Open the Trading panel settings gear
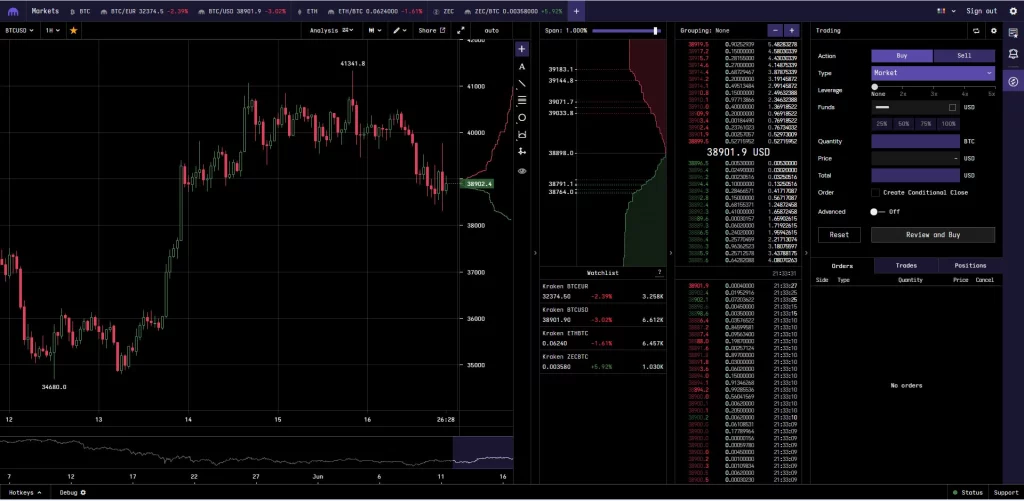This screenshot has height=501, width=1024. pyautogui.click(x=993, y=31)
